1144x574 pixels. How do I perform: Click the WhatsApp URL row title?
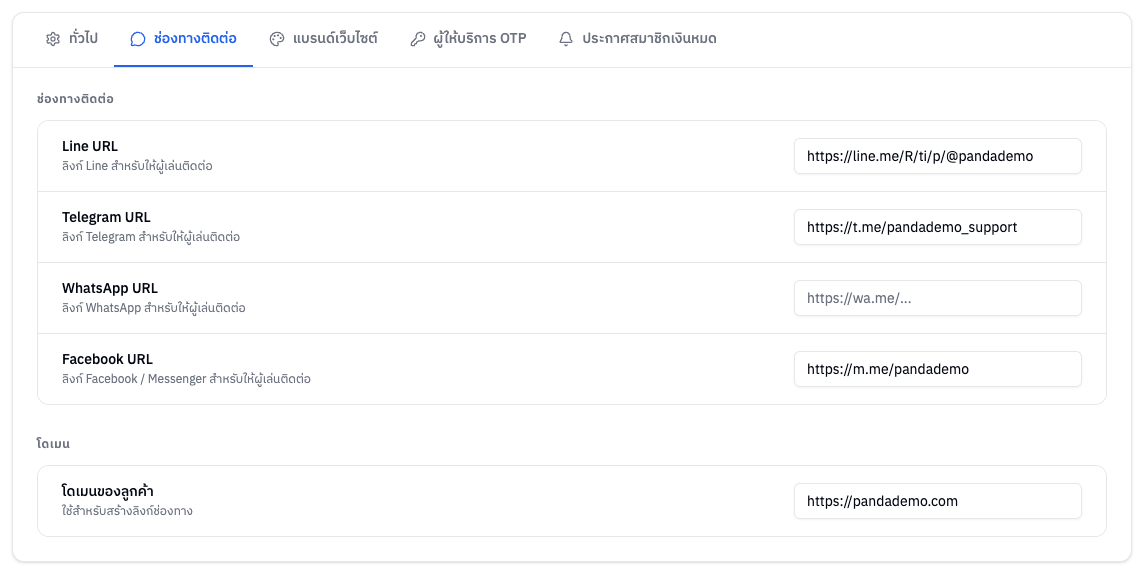[x=109, y=288]
